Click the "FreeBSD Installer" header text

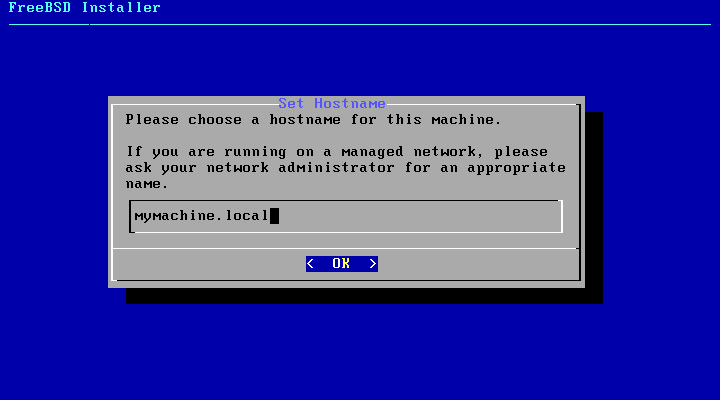[x=84, y=8]
